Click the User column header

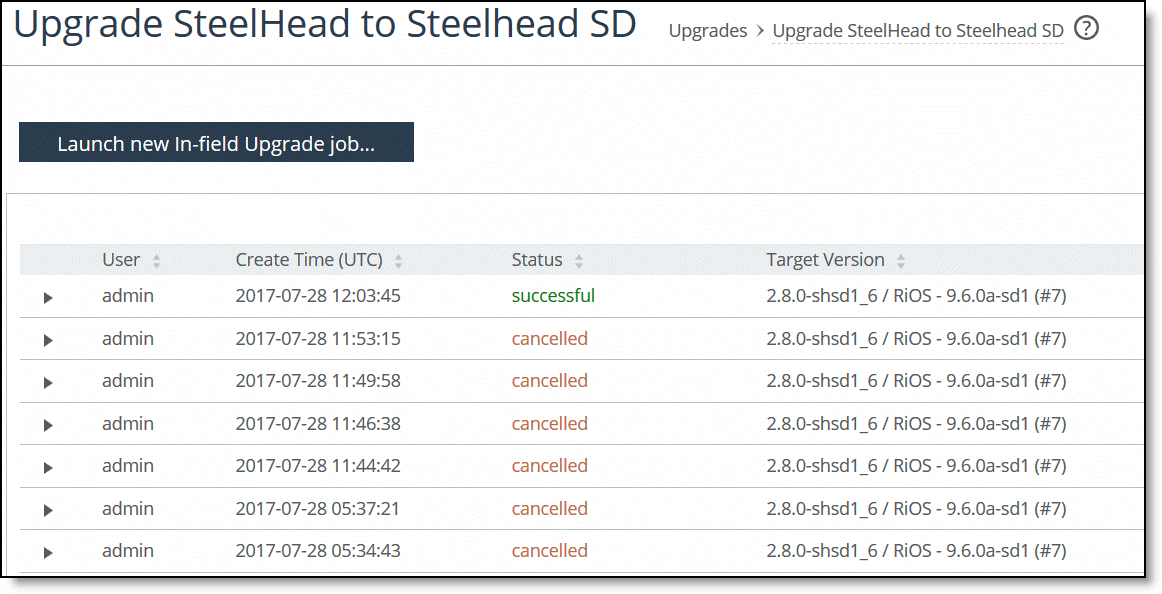pos(121,260)
